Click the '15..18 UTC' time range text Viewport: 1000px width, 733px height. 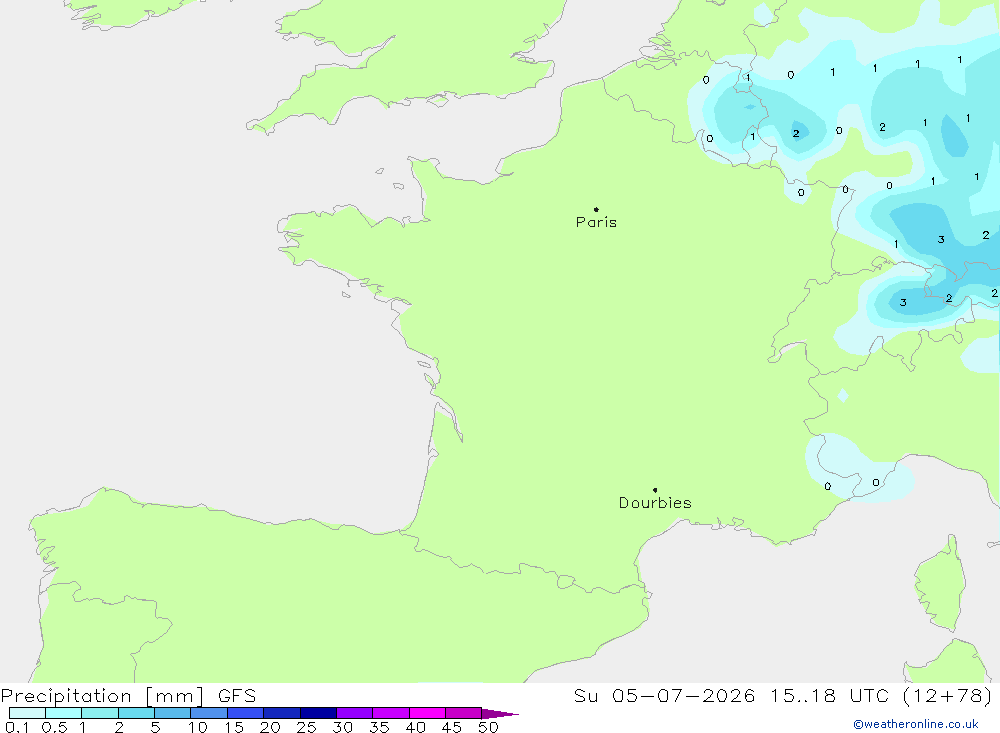tap(829, 696)
